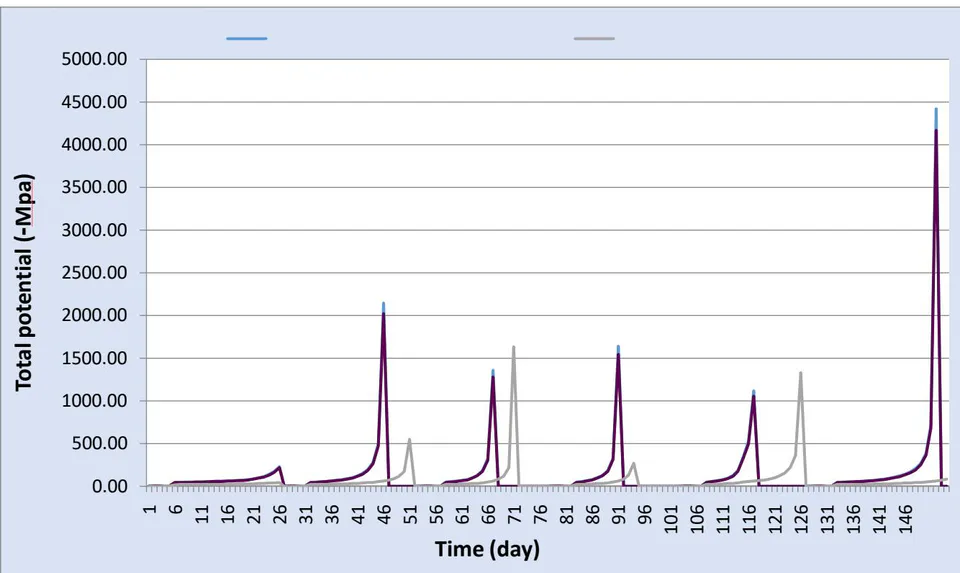Viewport: 960px width, 573px height.
Task: Click the x-axis tick label 1
Action: click(x=150, y=508)
